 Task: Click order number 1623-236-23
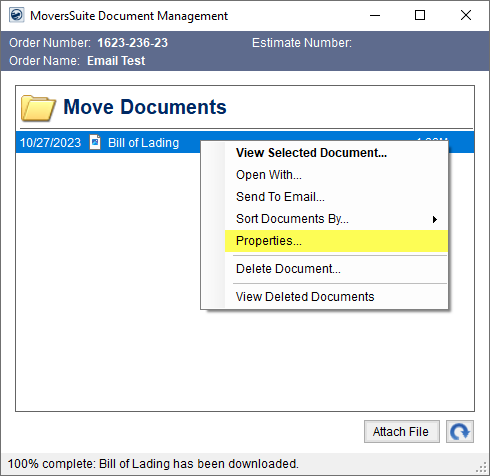click(x=132, y=43)
